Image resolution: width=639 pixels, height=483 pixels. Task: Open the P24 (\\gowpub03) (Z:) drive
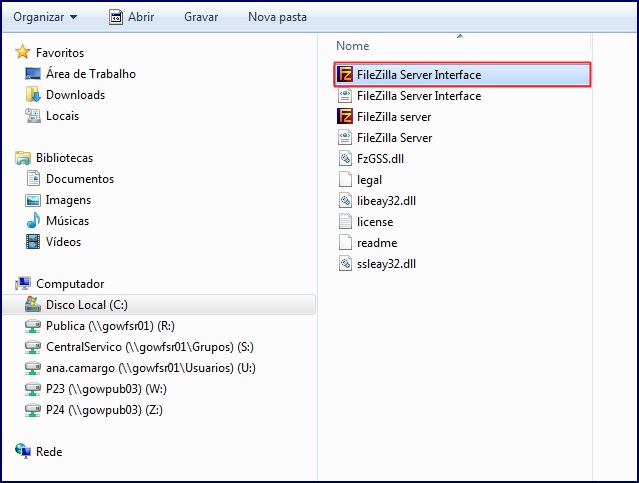104,410
